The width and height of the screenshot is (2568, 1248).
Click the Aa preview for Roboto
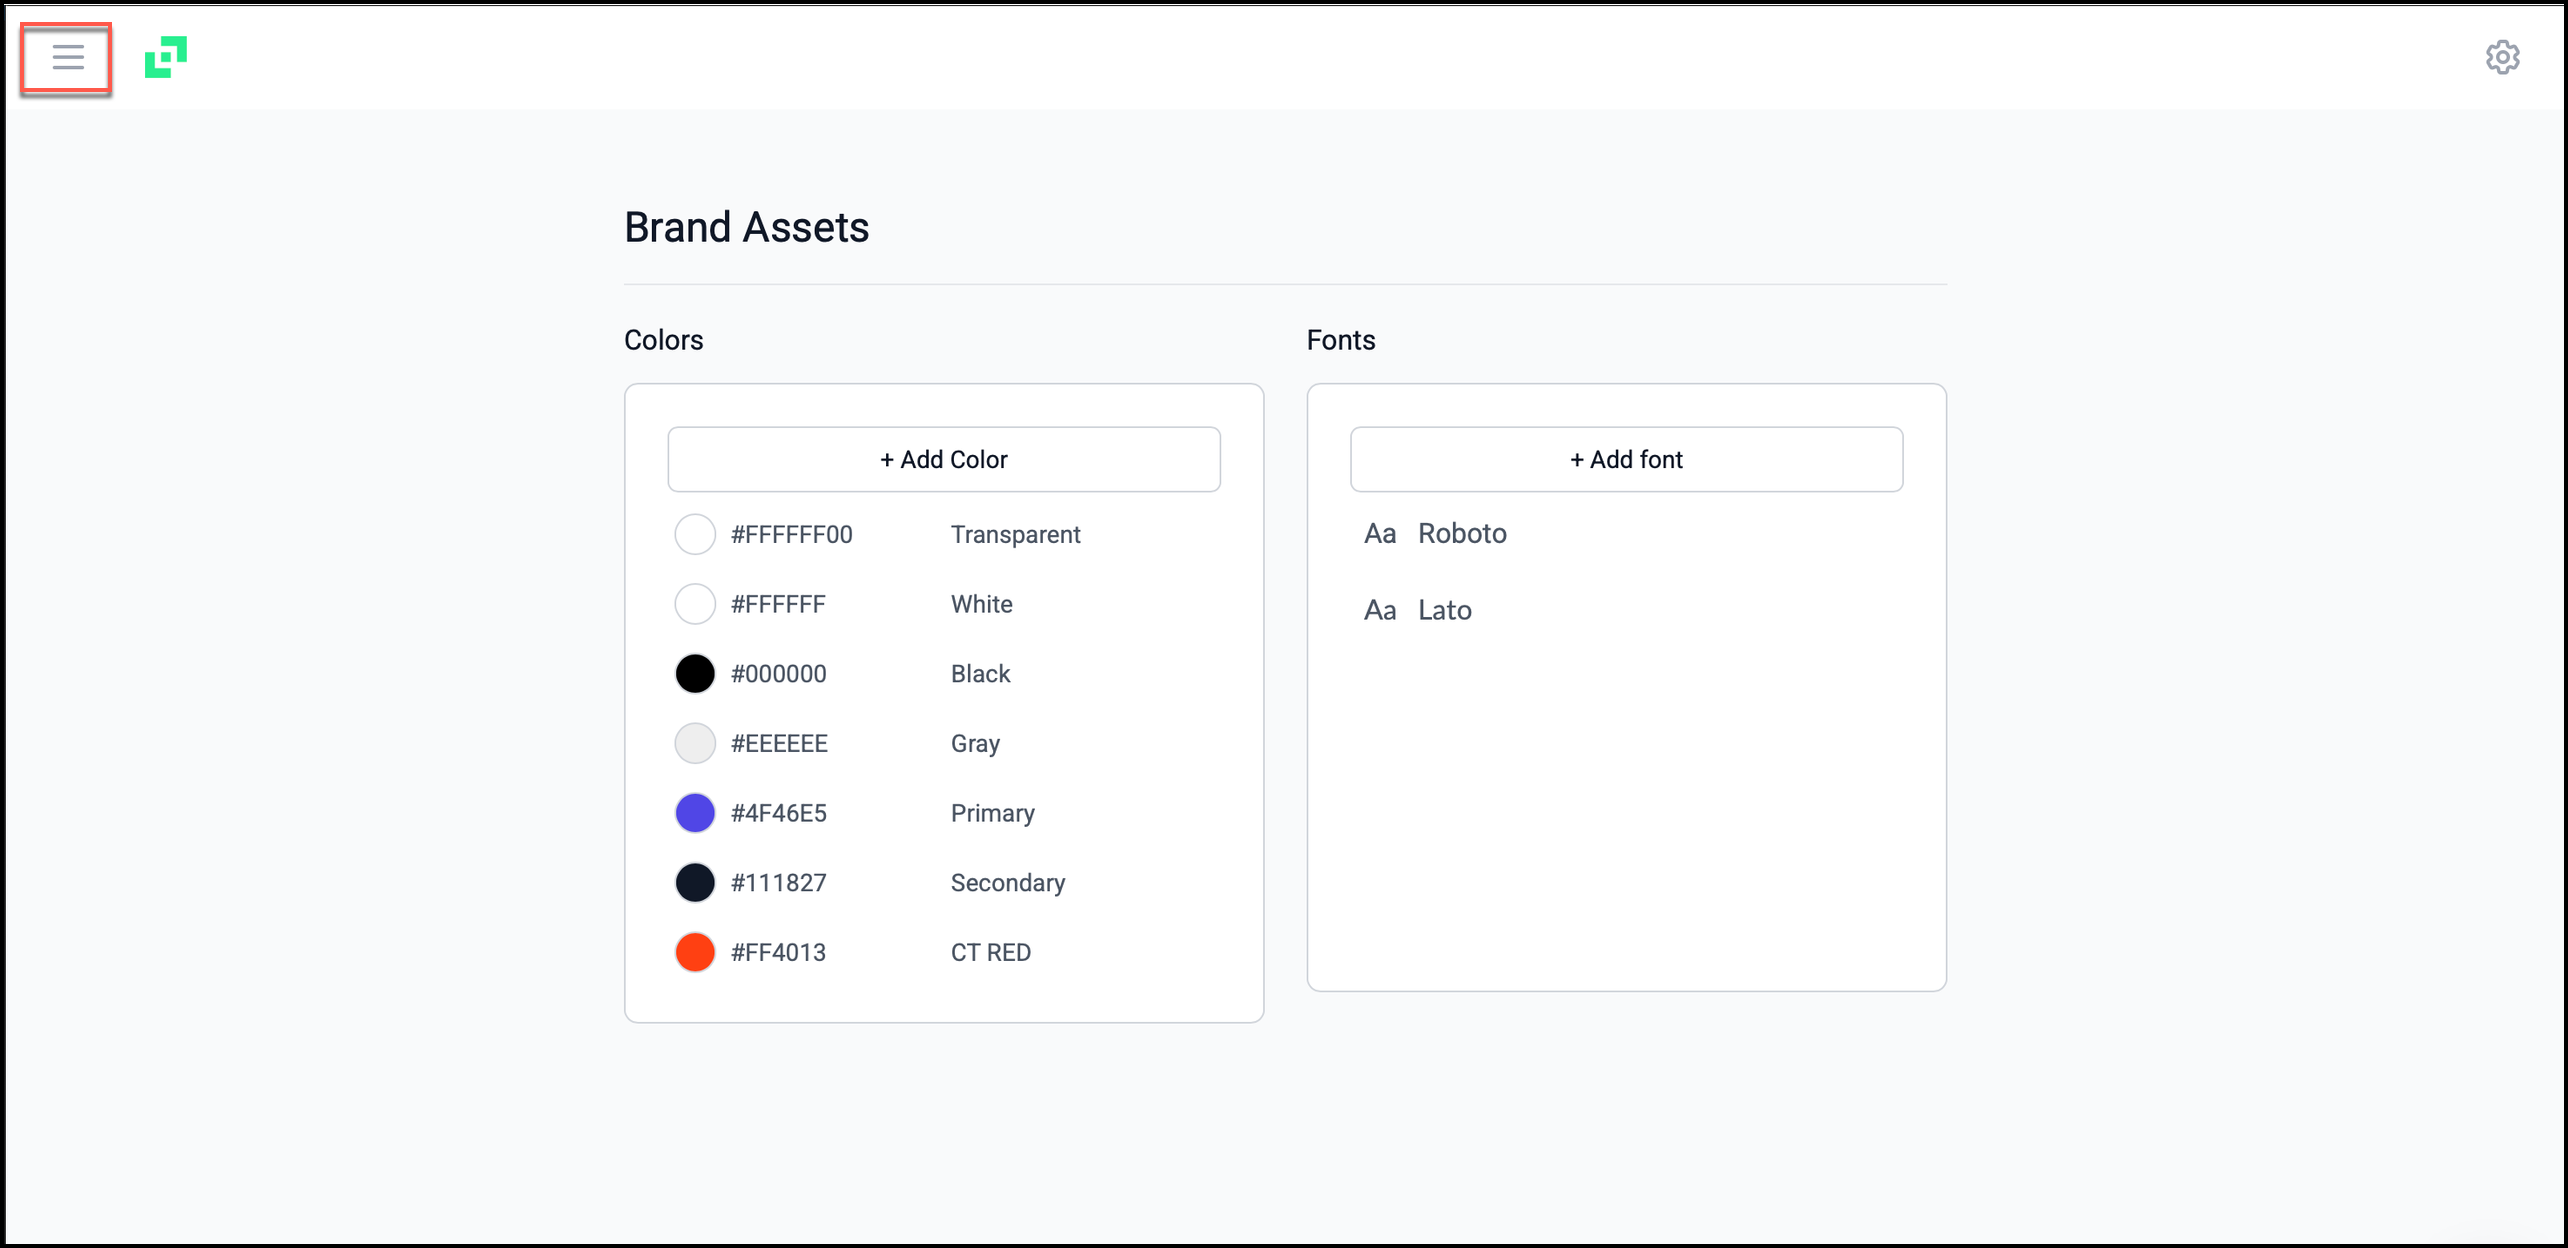coord(1379,533)
